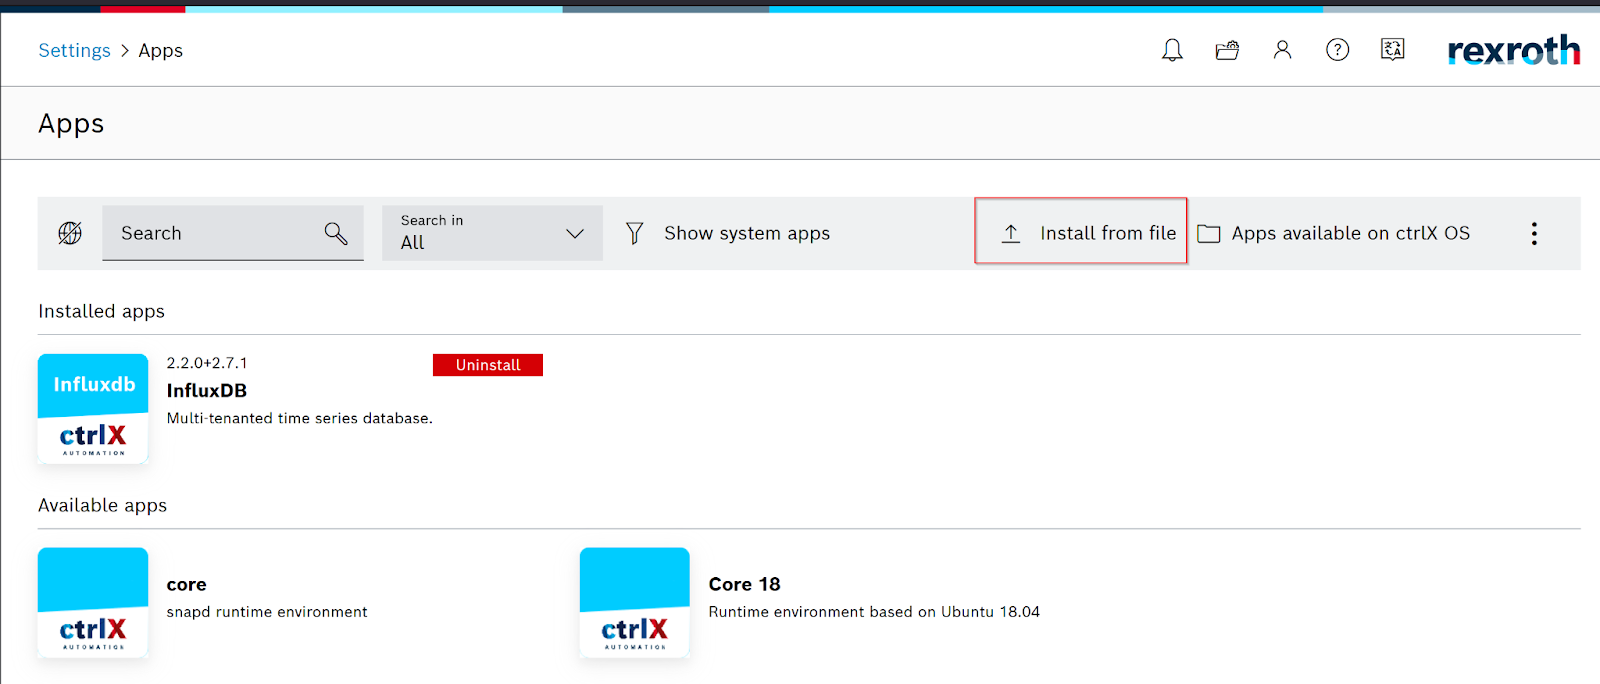This screenshot has width=1600, height=684.
Task: Select the InfluxDB app name
Action: 206,390
